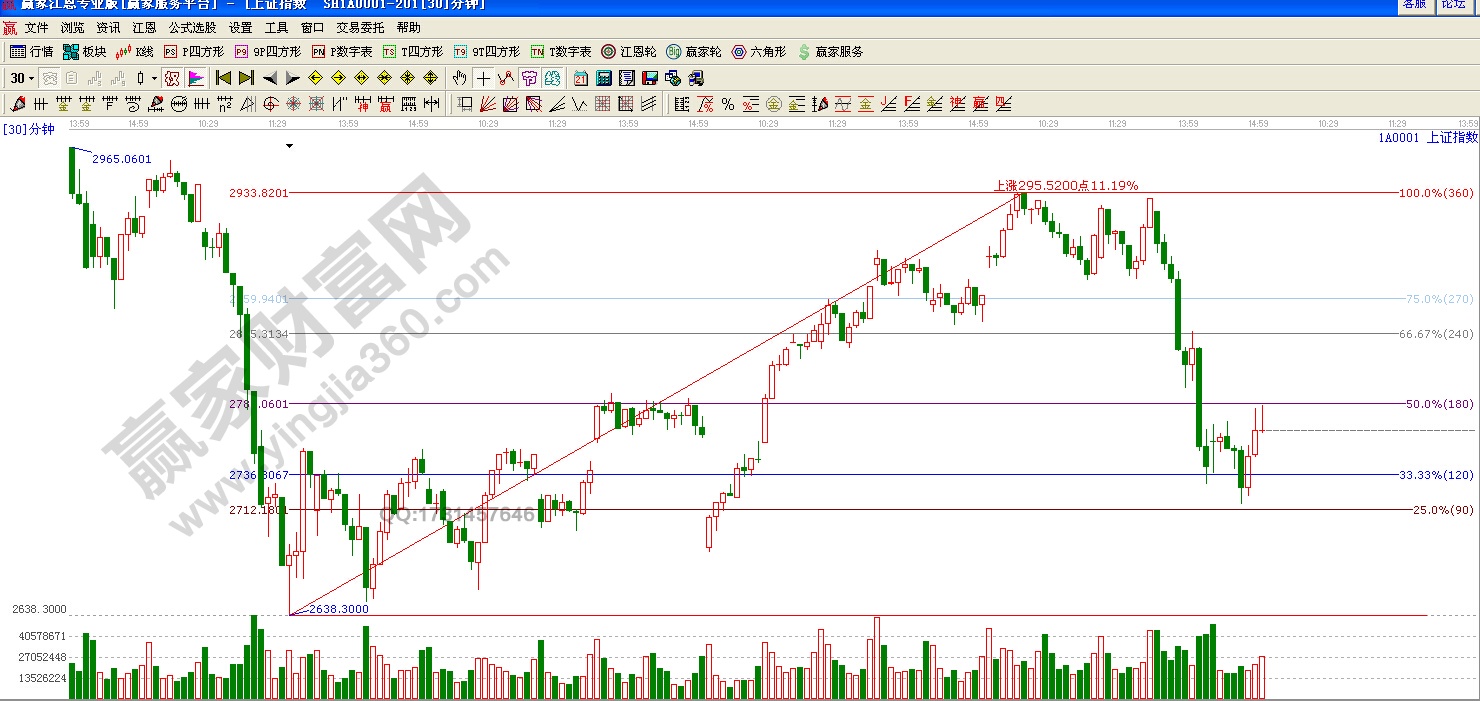Jump to first bar with skip-to-start icon
1480x701 pixels.
[x=223, y=78]
